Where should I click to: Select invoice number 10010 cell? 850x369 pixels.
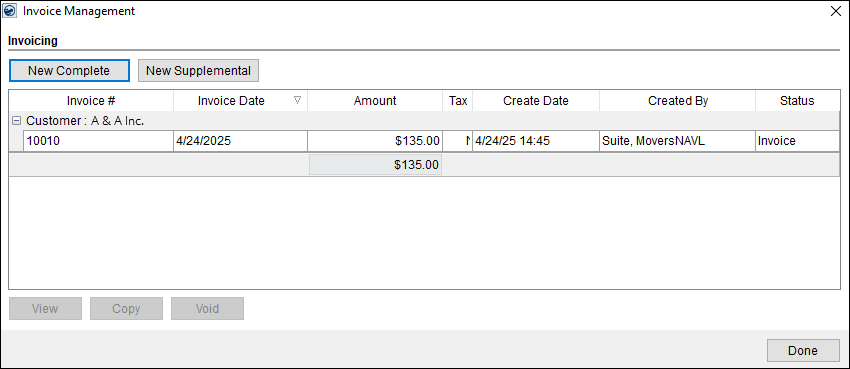click(x=98, y=141)
